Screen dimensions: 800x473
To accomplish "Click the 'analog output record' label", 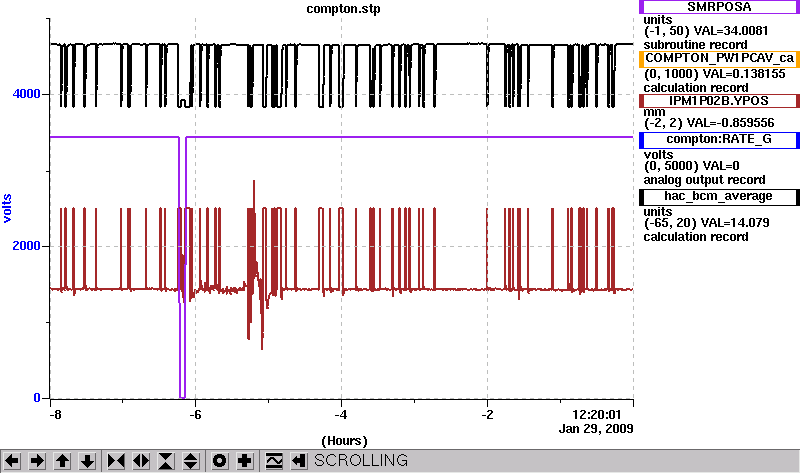I will point(704,180).
